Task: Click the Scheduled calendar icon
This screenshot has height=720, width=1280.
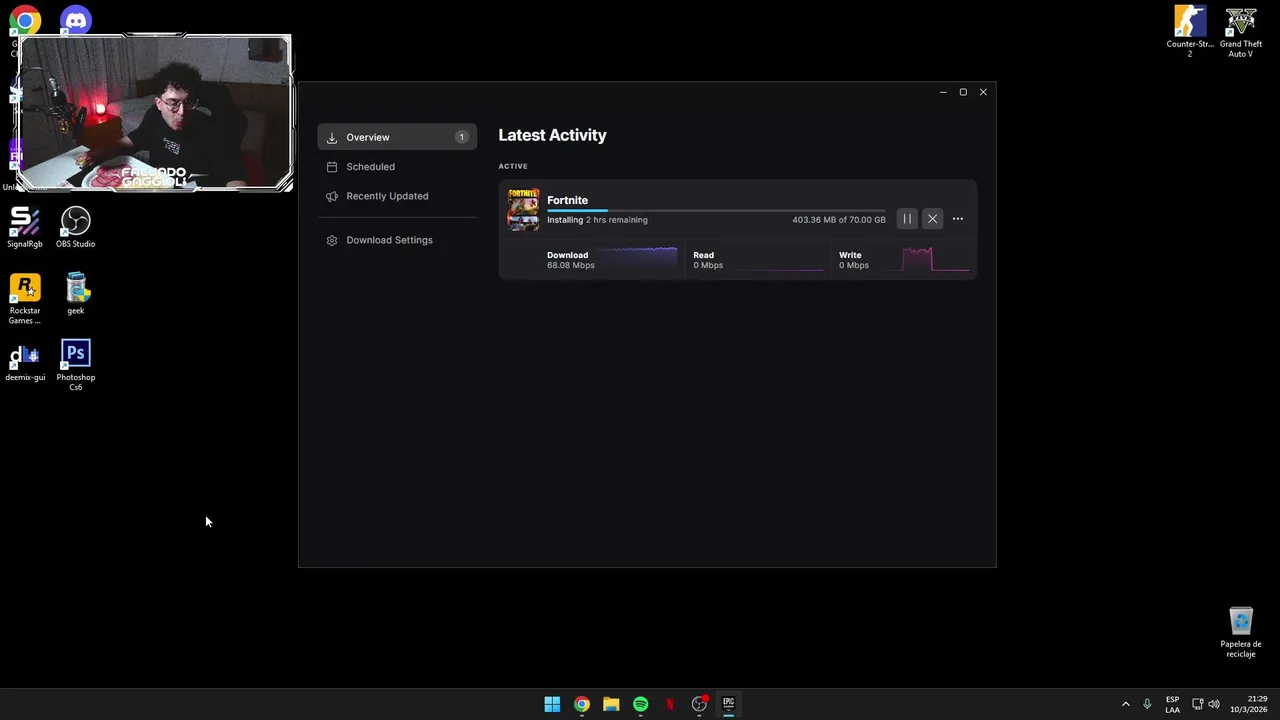Action: (x=332, y=167)
